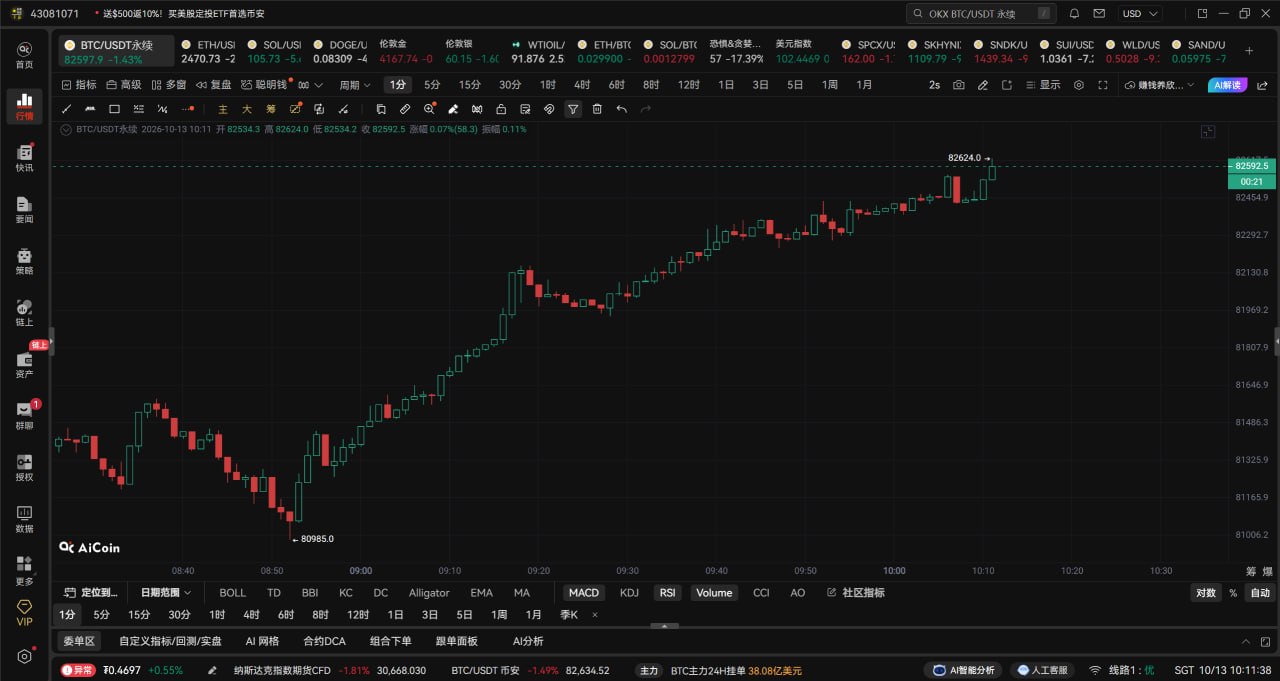Toggle 自动 auto scale button
This screenshot has height=681, width=1280.
(x=1260, y=593)
